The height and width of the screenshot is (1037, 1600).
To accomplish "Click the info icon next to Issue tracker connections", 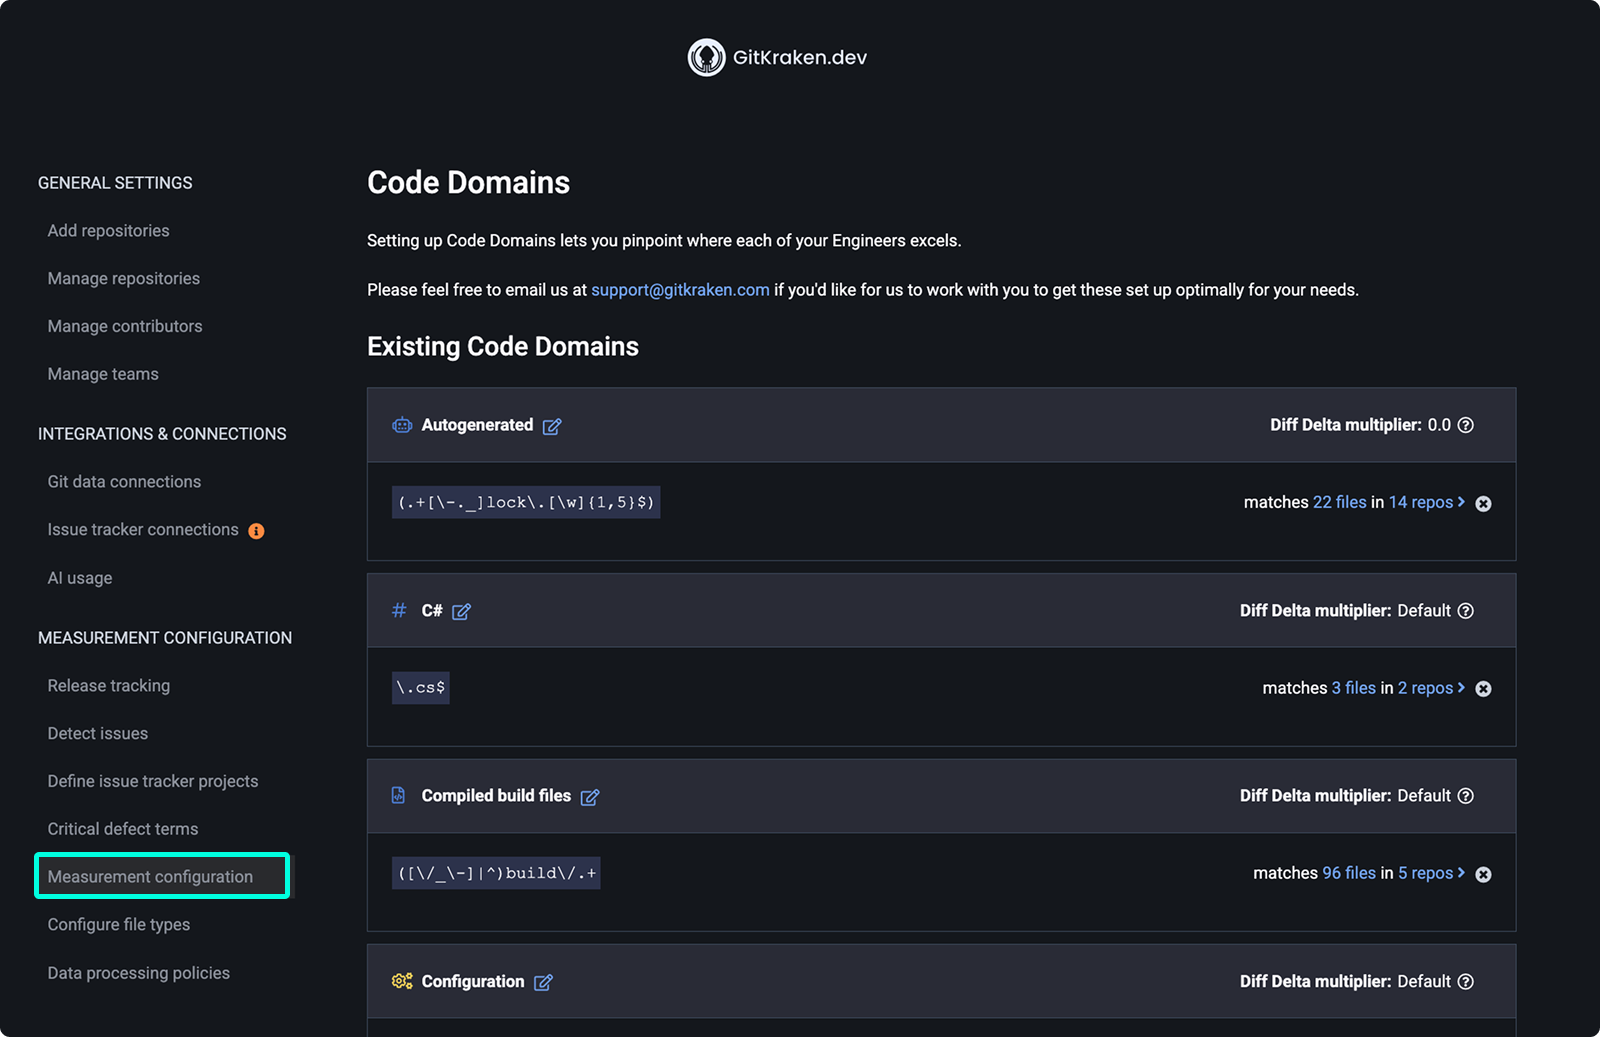I will (x=256, y=530).
